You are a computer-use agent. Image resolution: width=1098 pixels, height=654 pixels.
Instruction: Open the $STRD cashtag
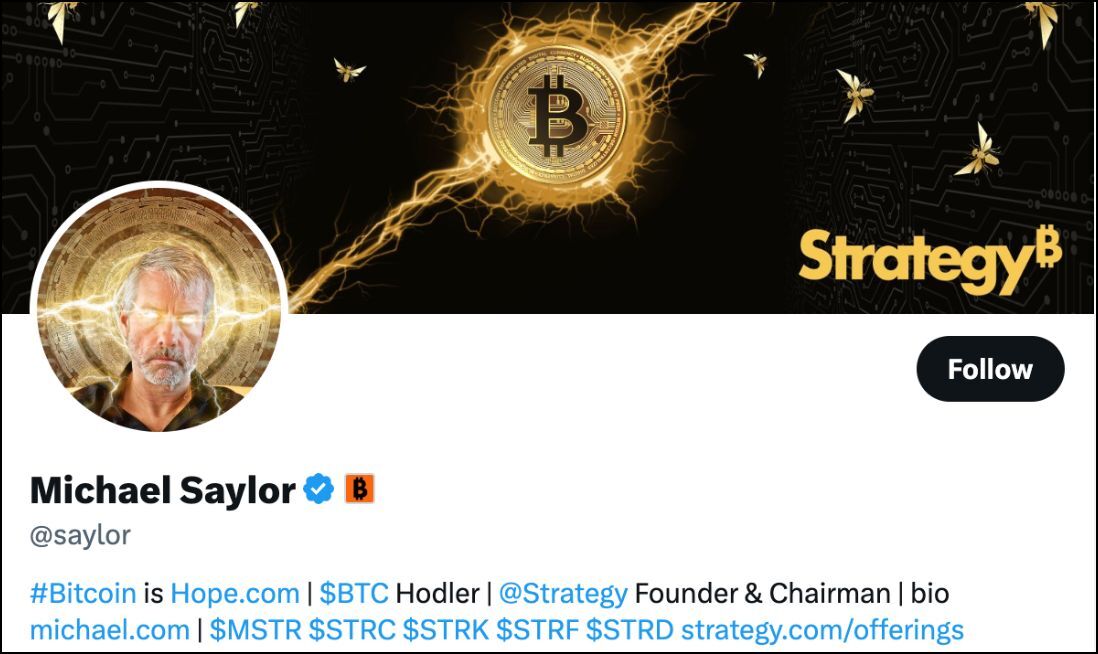pos(630,629)
